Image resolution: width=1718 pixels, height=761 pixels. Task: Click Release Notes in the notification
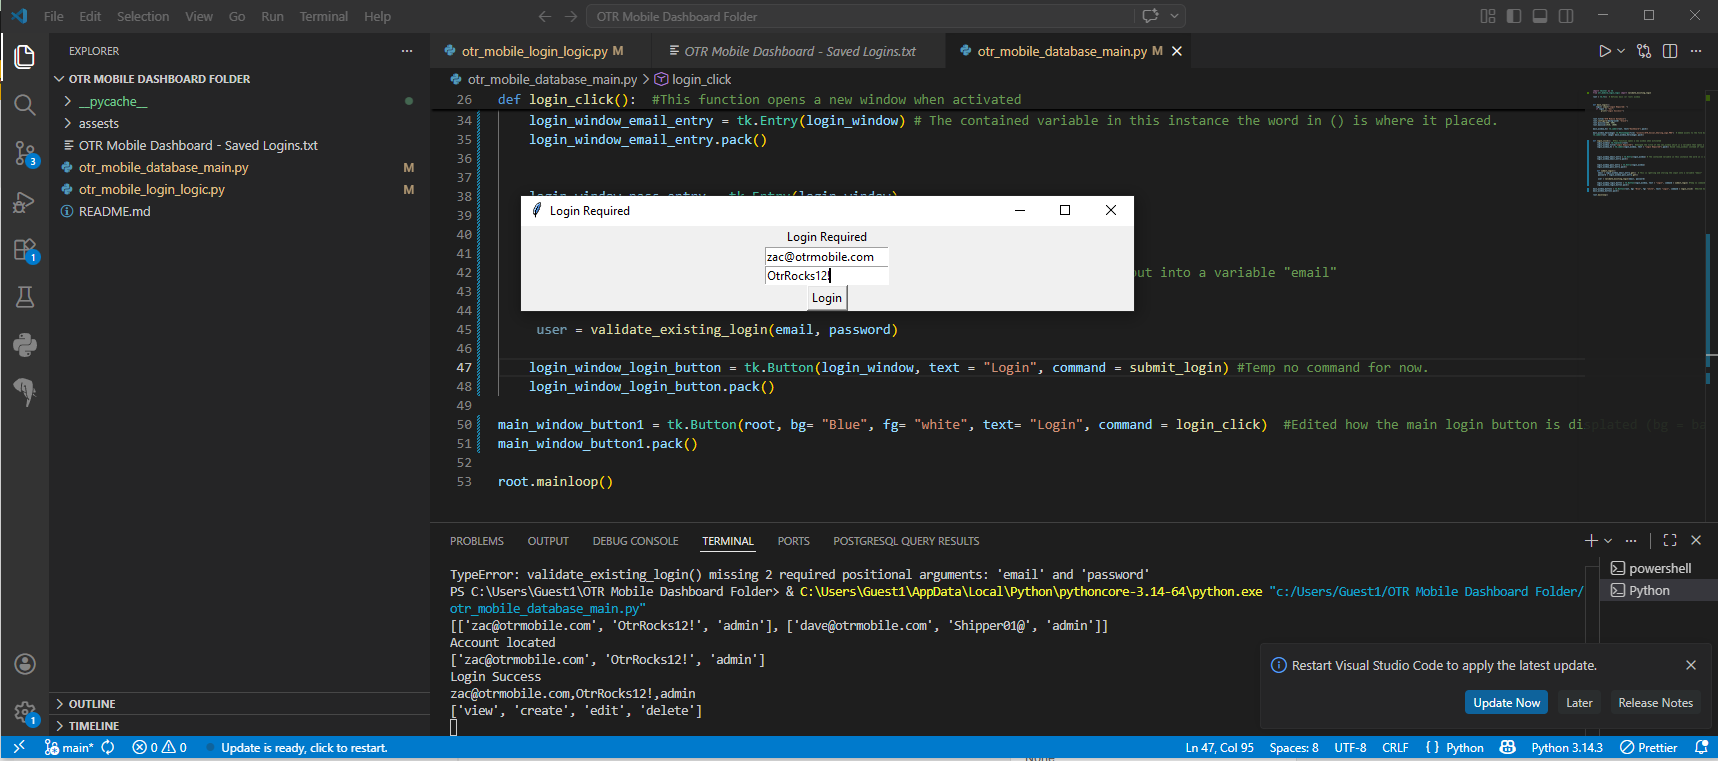tap(1655, 703)
